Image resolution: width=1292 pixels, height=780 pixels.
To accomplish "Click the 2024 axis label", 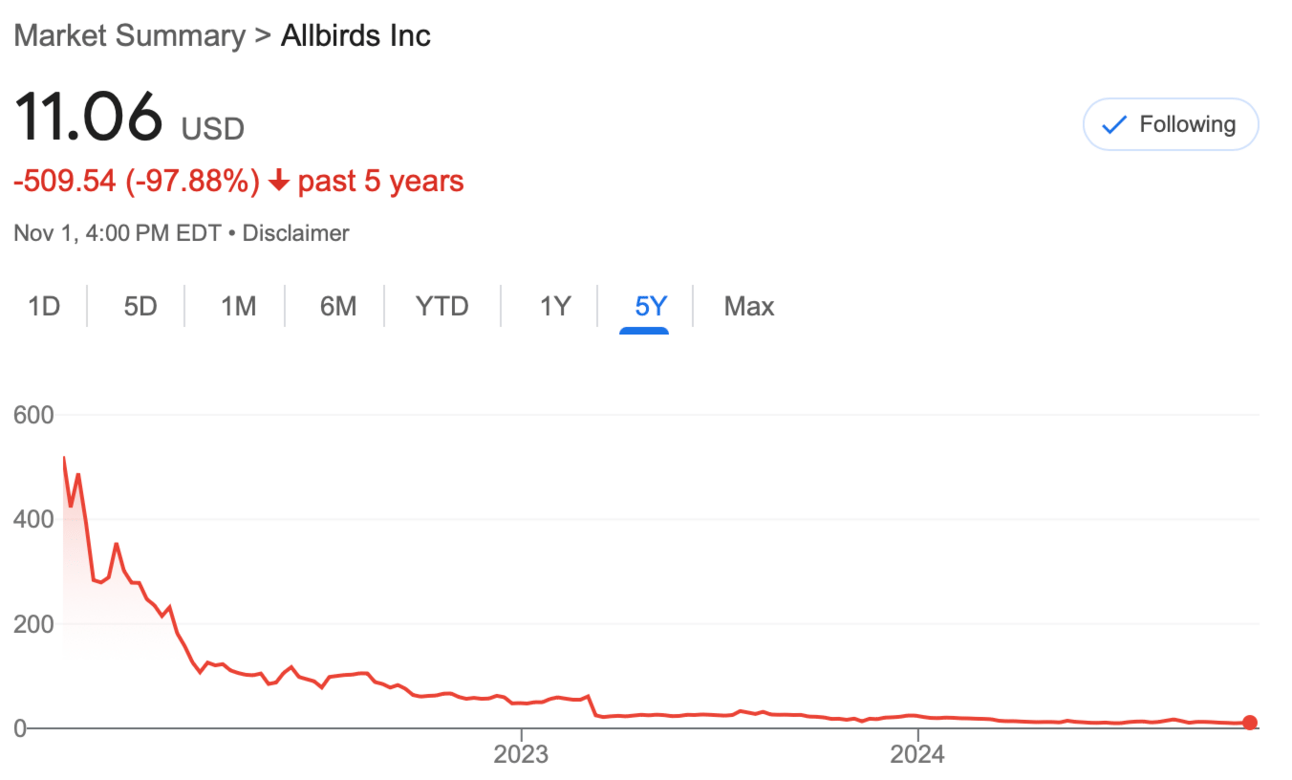I will pyautogui.click(x=919, y=754).
